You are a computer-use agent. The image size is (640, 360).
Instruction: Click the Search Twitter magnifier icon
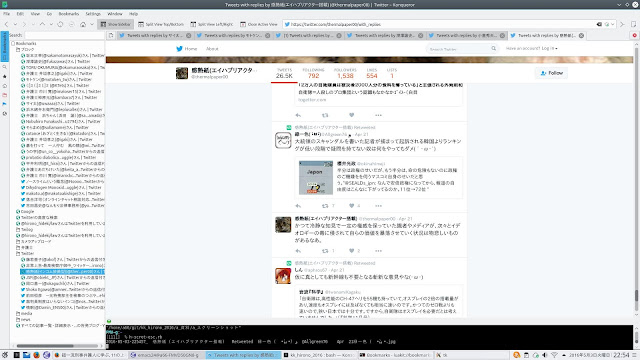(493, 49)
